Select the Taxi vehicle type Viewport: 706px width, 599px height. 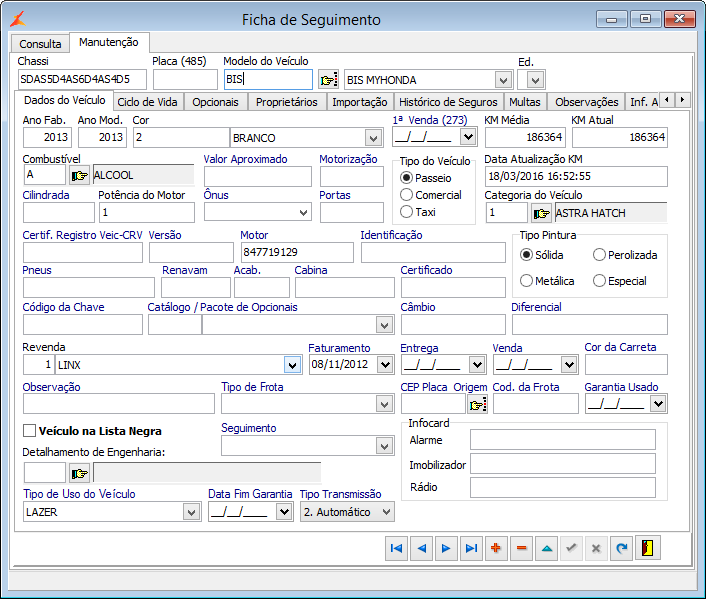click(407, 212)
